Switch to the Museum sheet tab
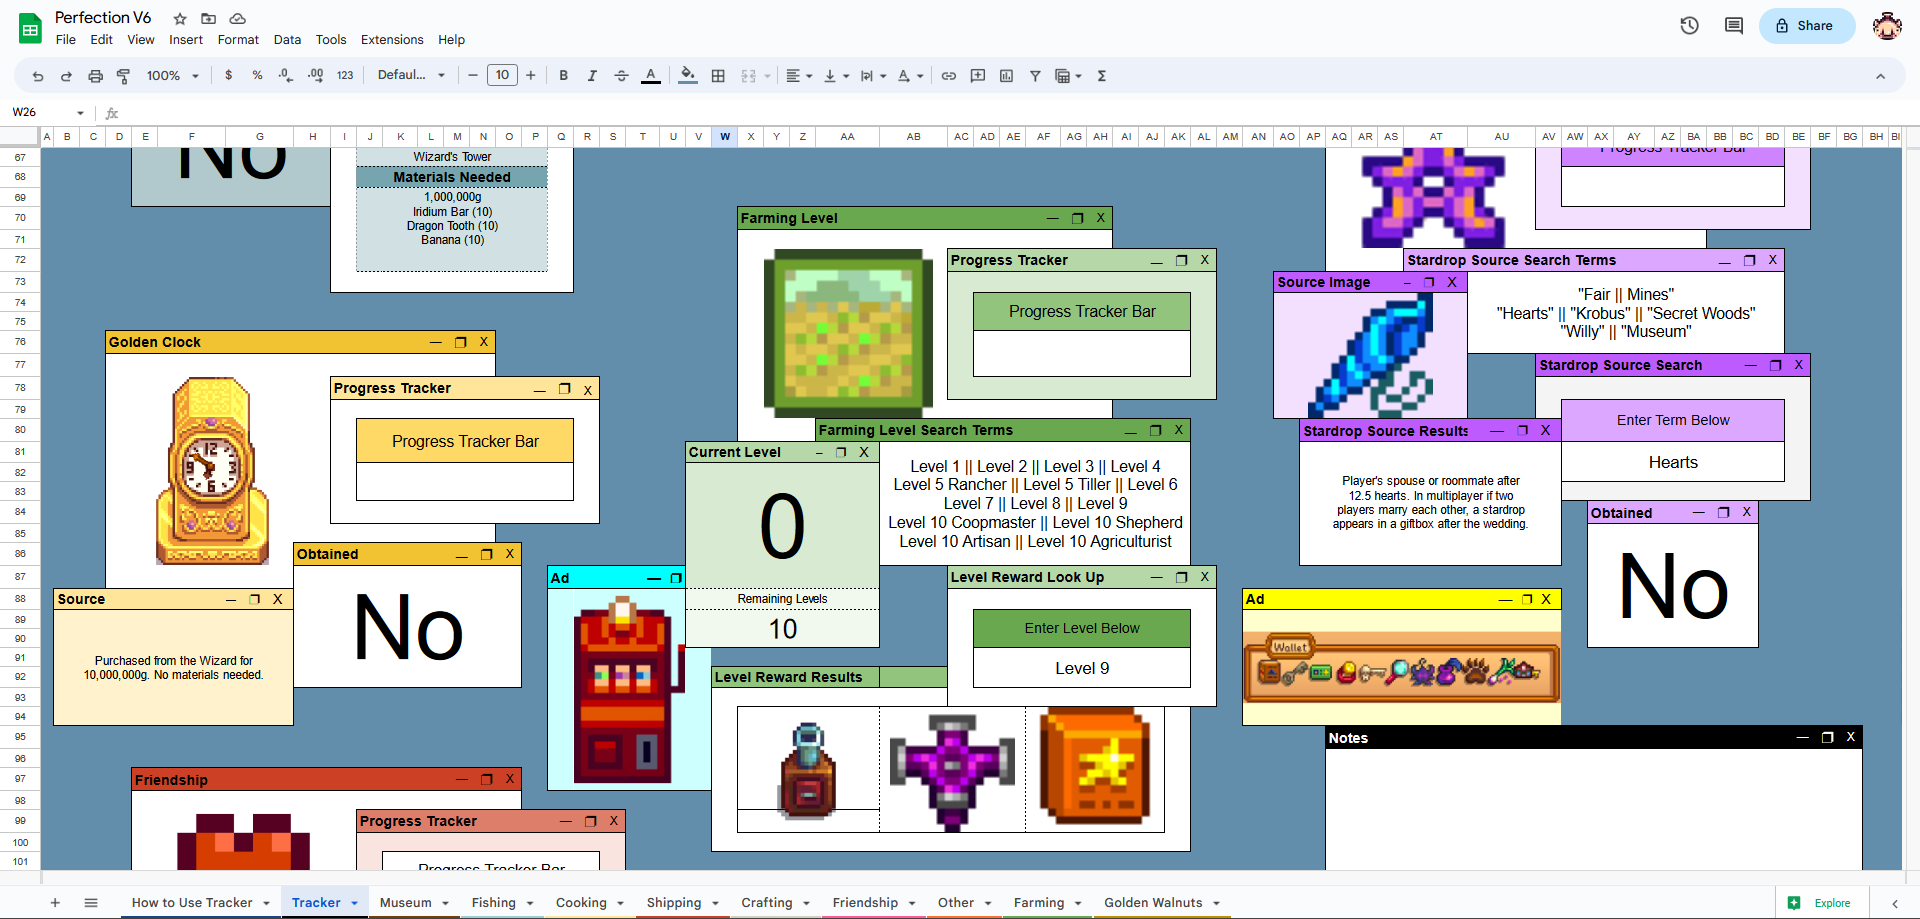 click(406, 903)
